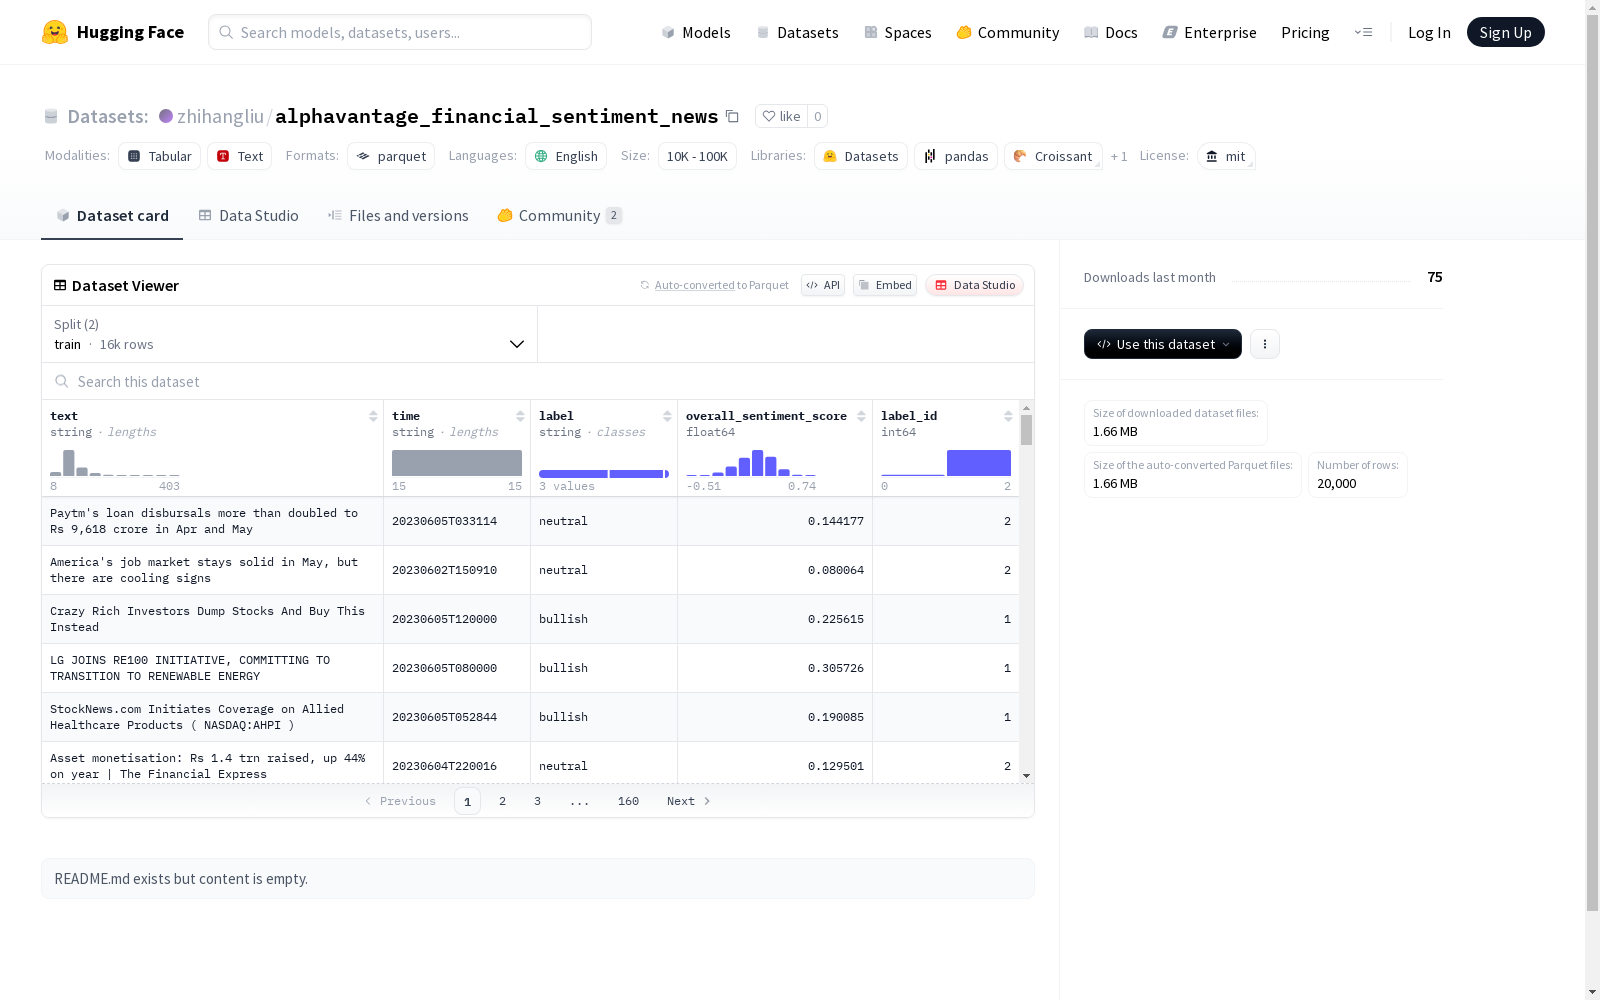Screen dimensions: 1600x1000
Task: Click the current page 1 button
Action: (467, 801)
